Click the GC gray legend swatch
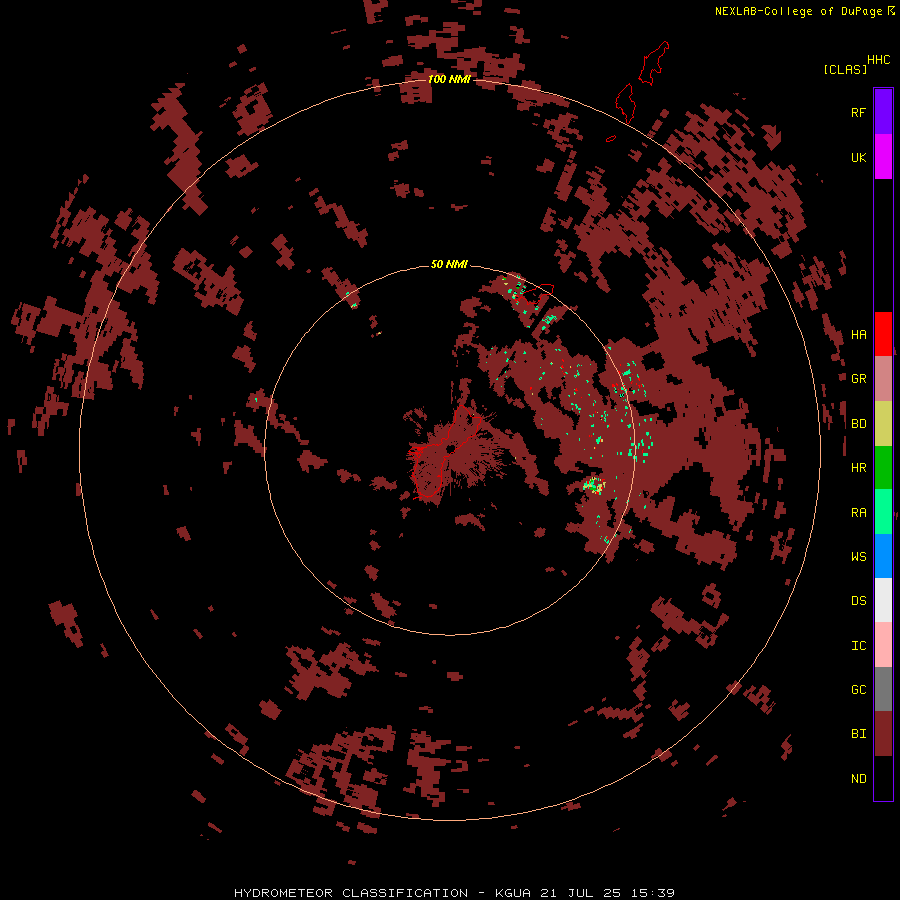The width and height of the screenshot is (900, 900). click(x=883, y=689)
